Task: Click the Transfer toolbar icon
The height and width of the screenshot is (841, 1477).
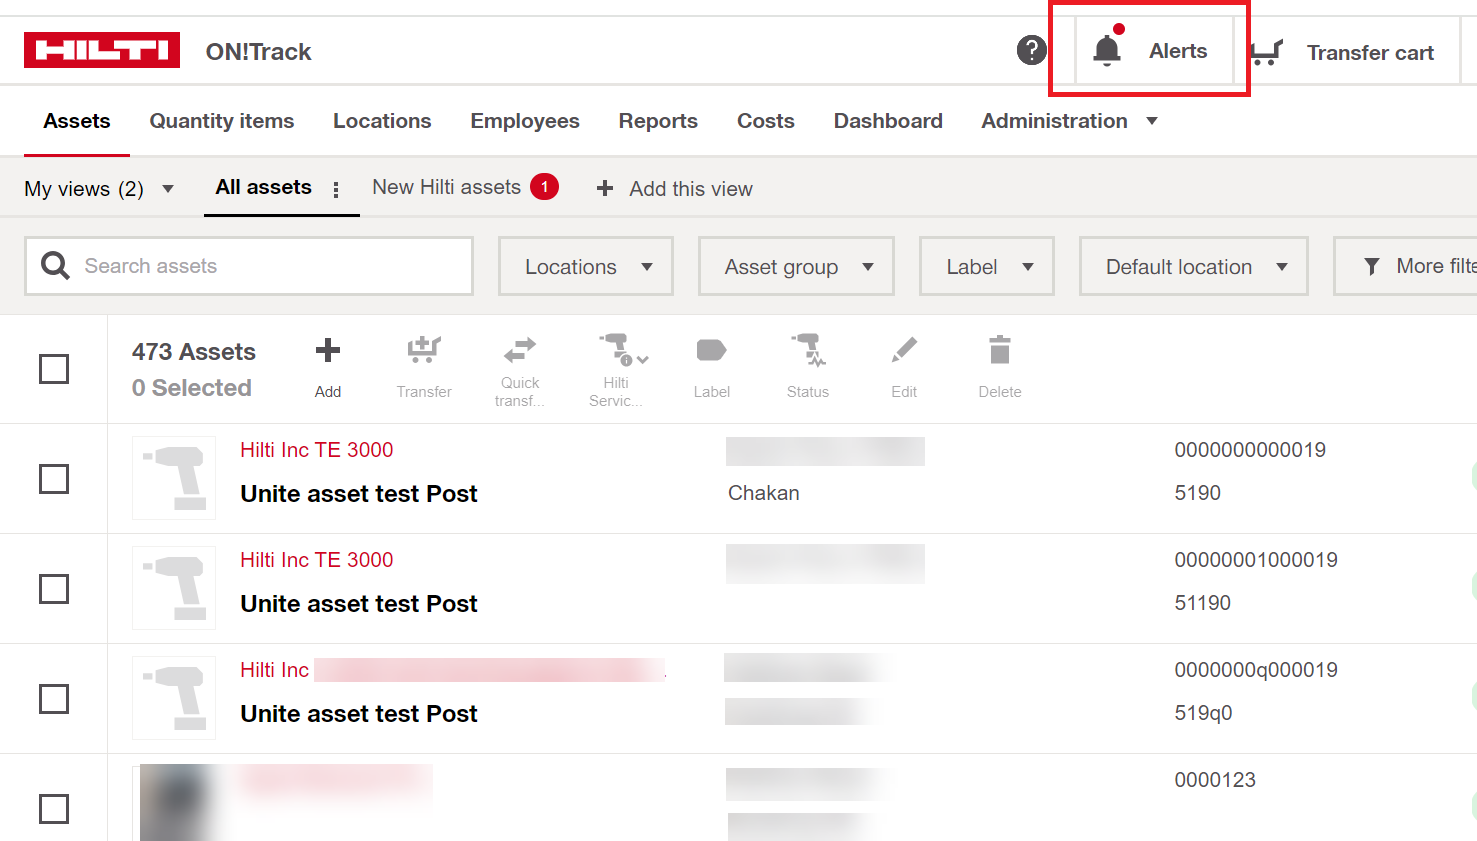Action: click(x=424, y=349)
